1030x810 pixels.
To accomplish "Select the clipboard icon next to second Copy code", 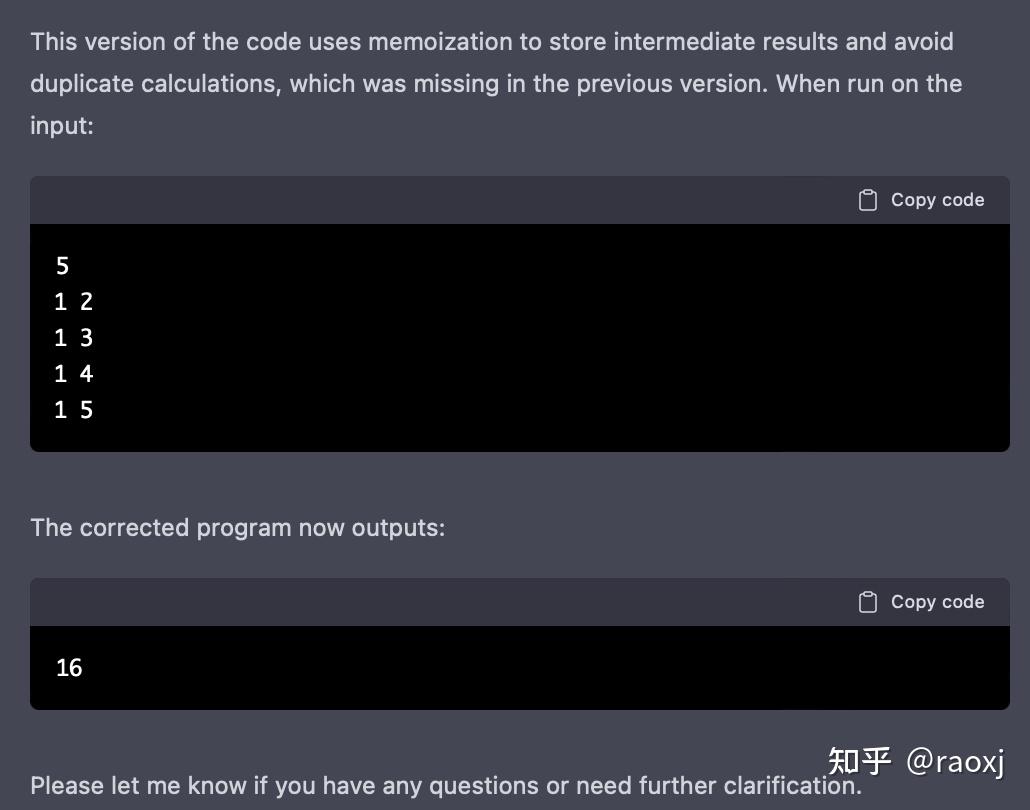I will pyautogui.click(x=866, y=601).
